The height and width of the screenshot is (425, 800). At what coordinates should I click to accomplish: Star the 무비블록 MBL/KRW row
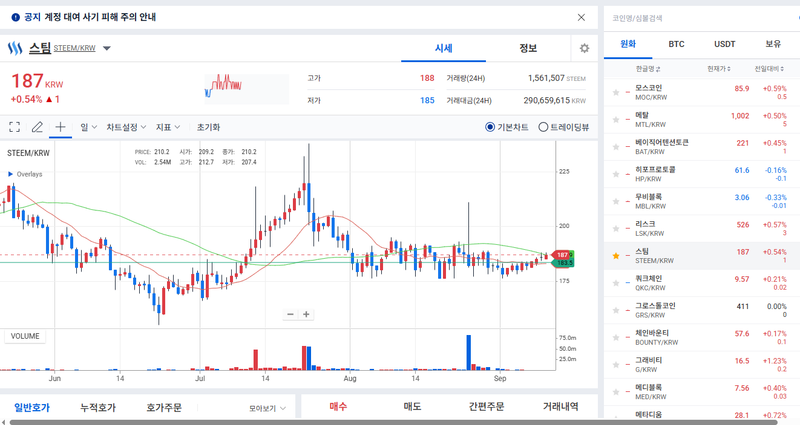click(x=616, y=201)
